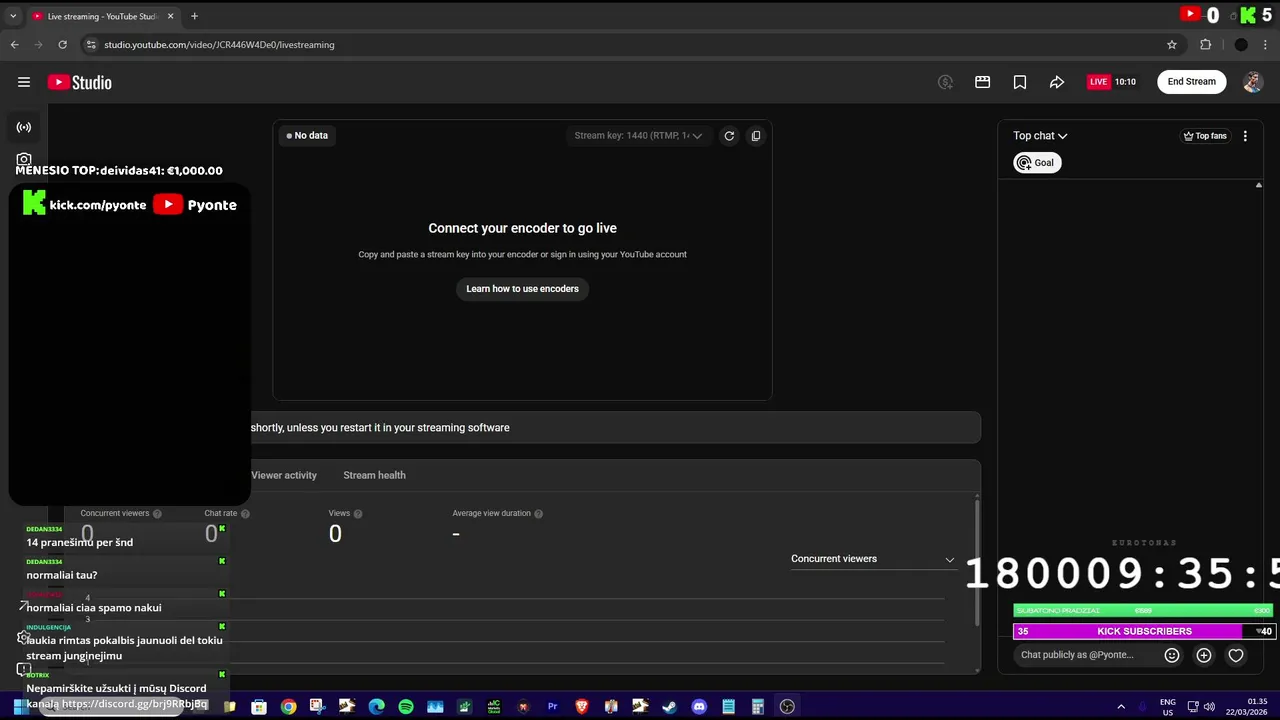Open the Studio hamburger menu

pos(24,82)
